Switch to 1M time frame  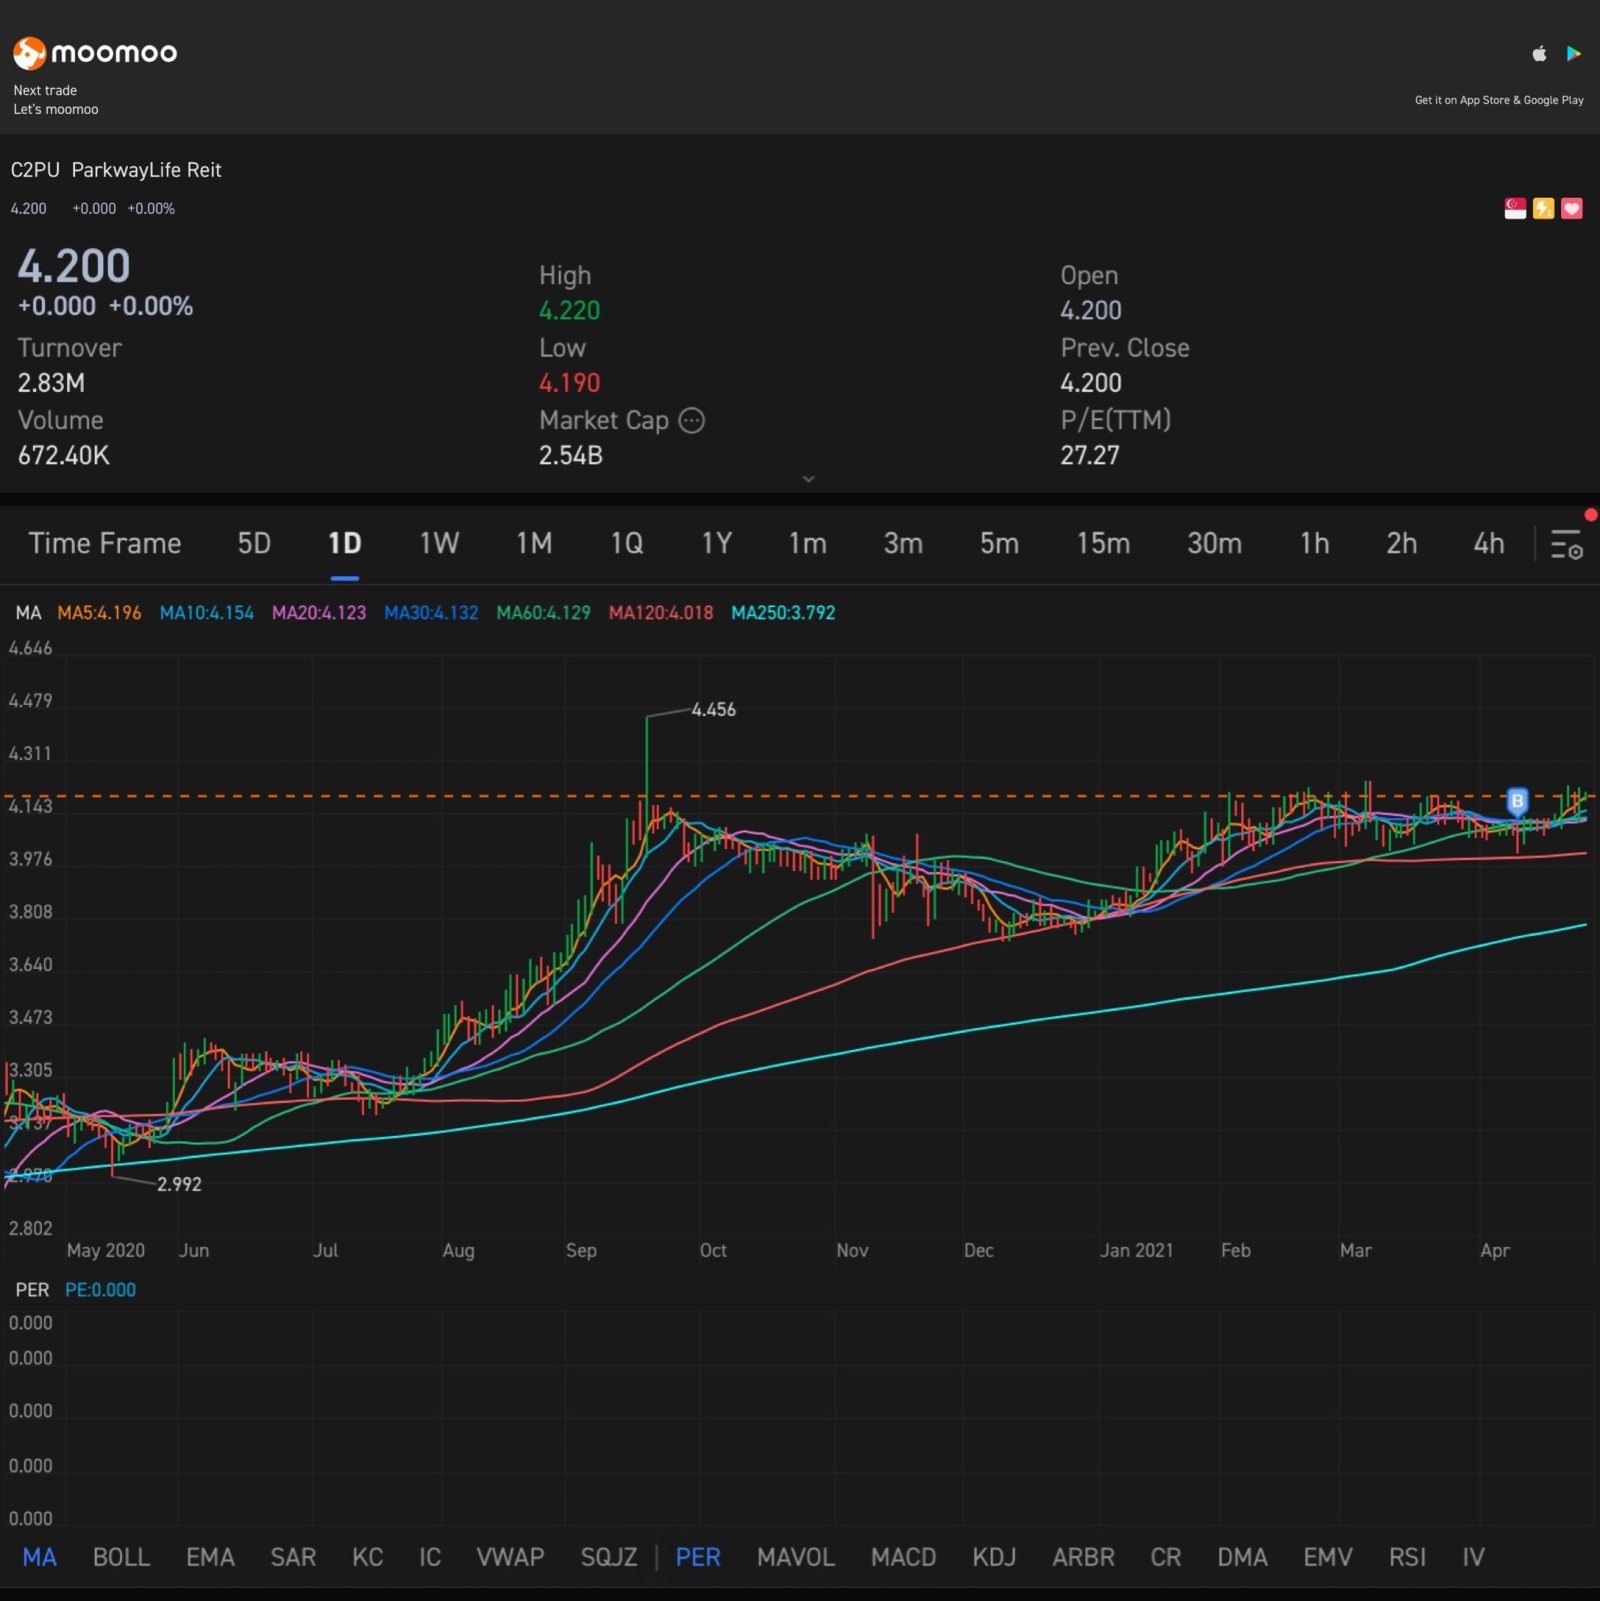tap(534, 543)
